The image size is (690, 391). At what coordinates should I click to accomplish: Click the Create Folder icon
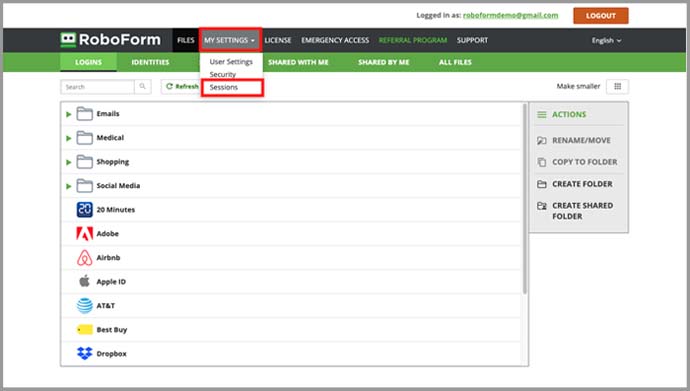(542, 184)
